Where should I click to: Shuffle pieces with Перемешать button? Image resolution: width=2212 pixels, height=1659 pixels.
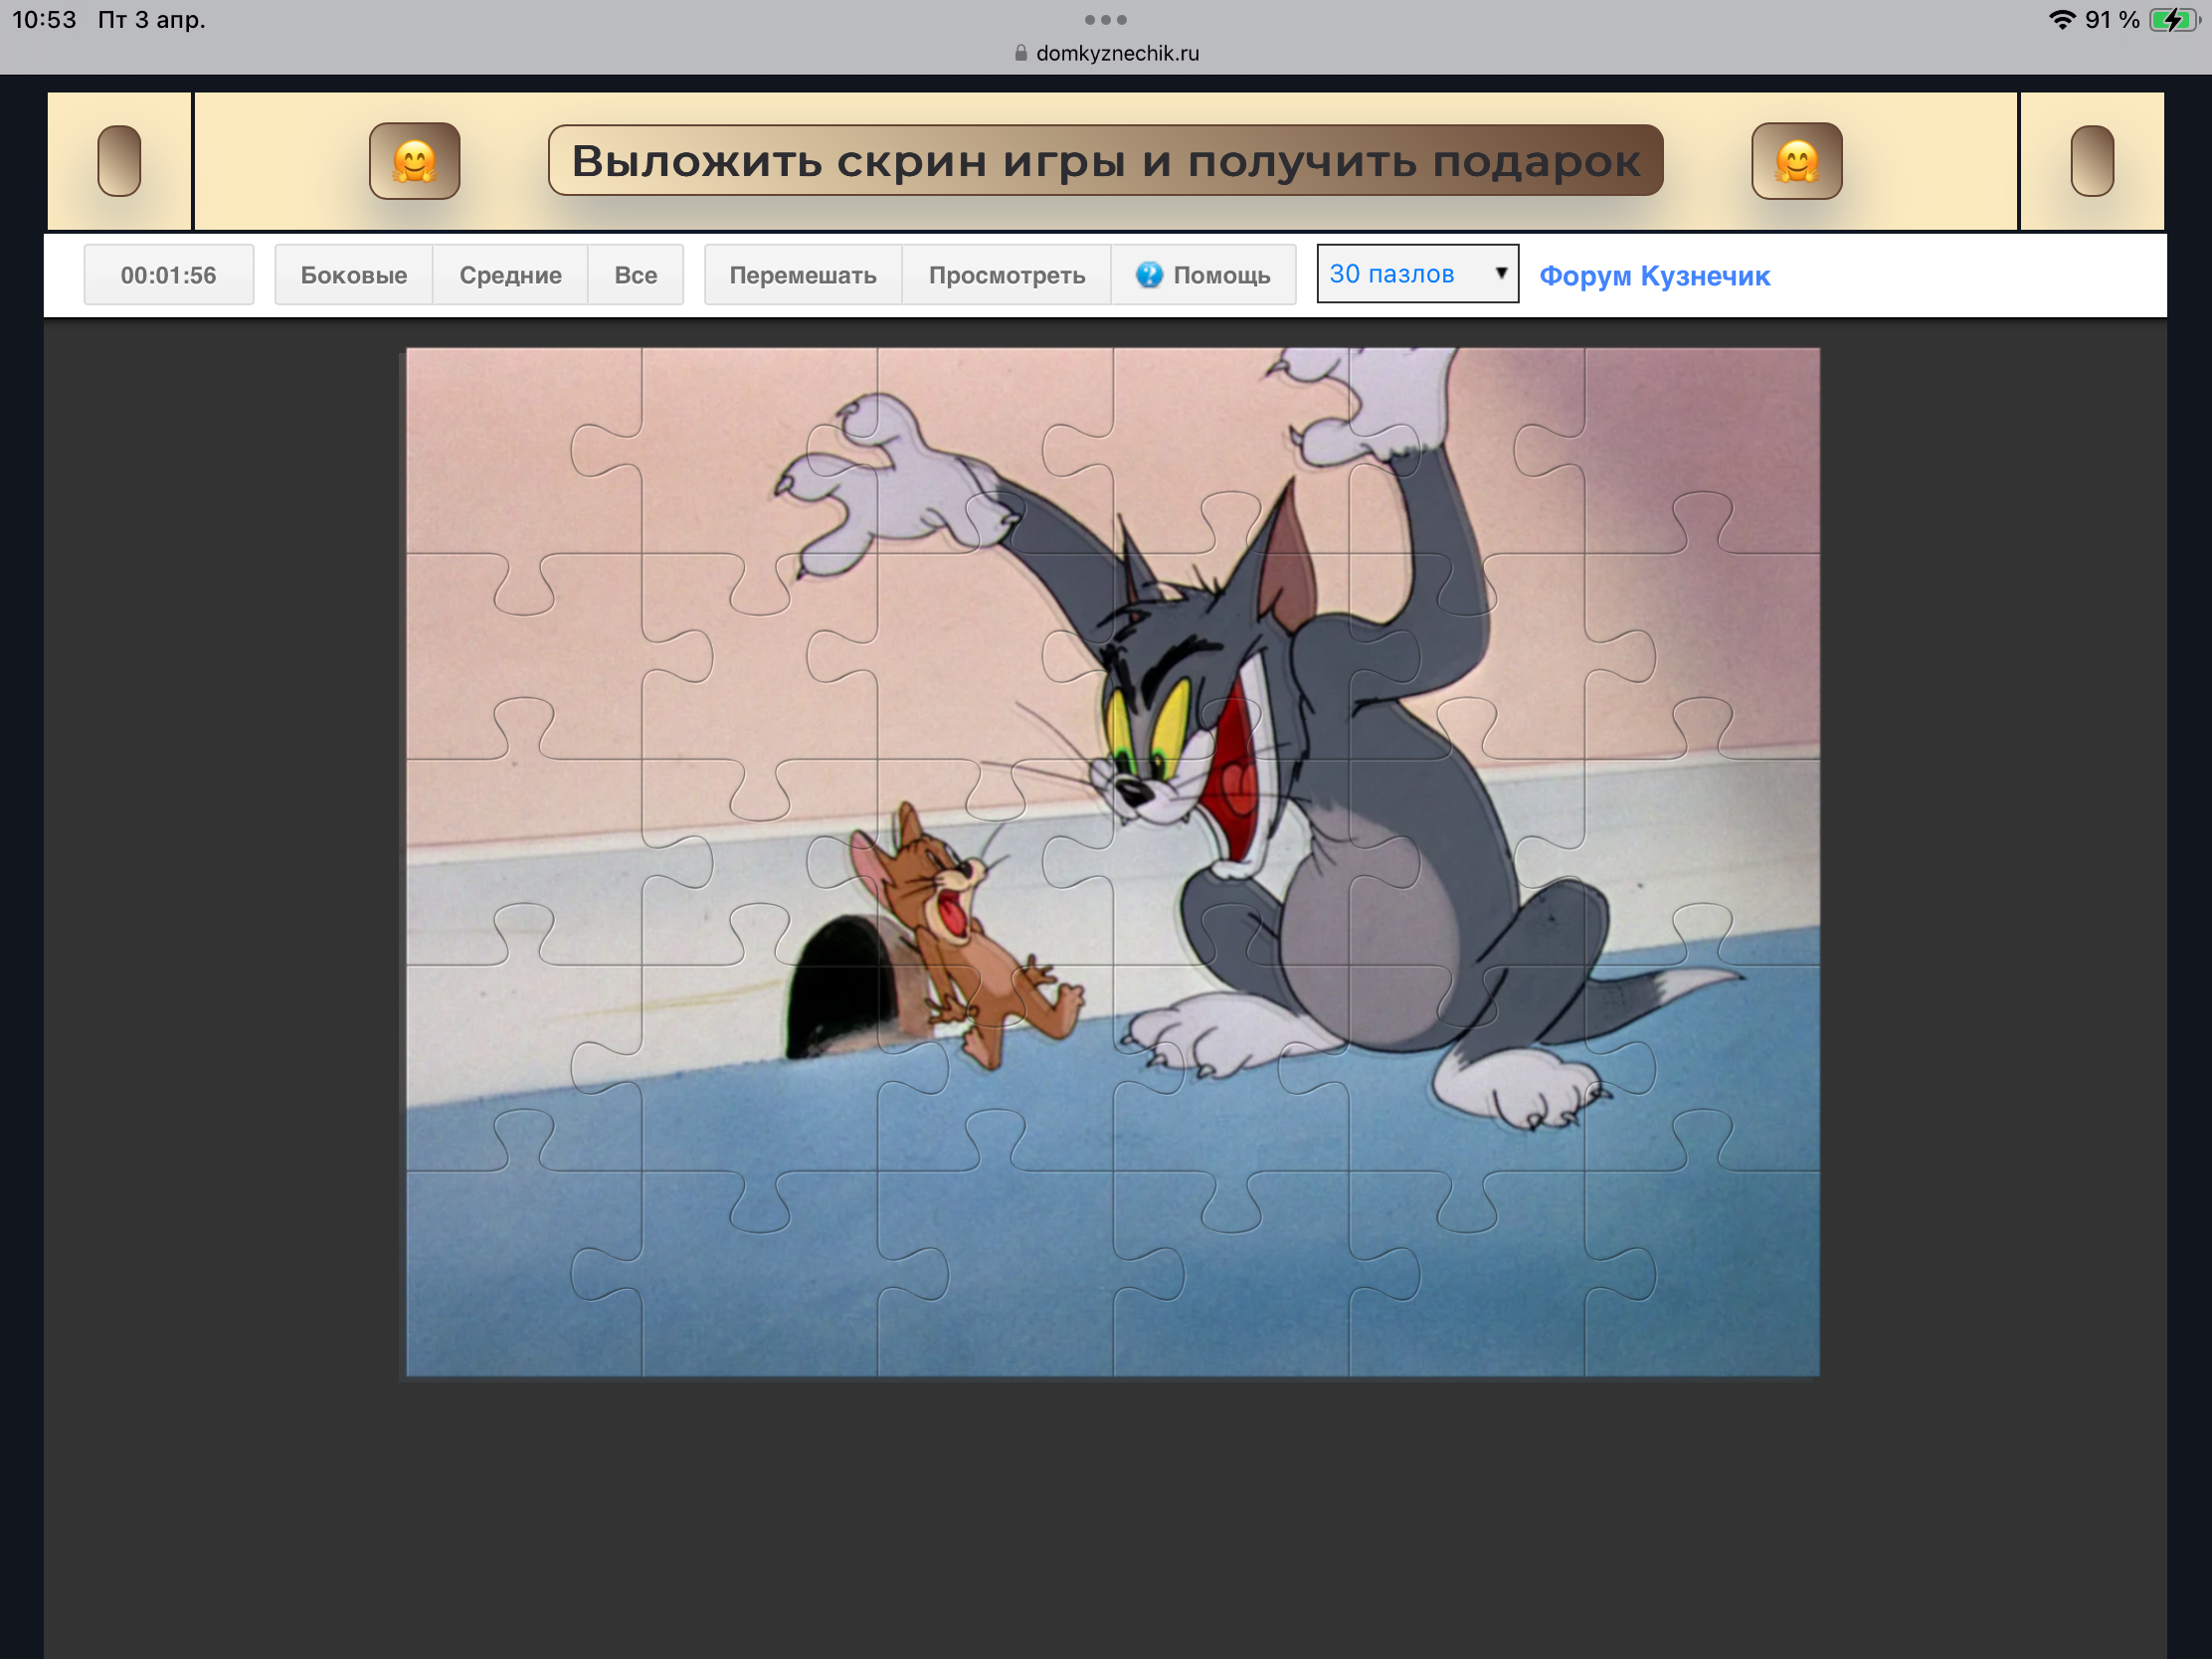coord(802,275)
